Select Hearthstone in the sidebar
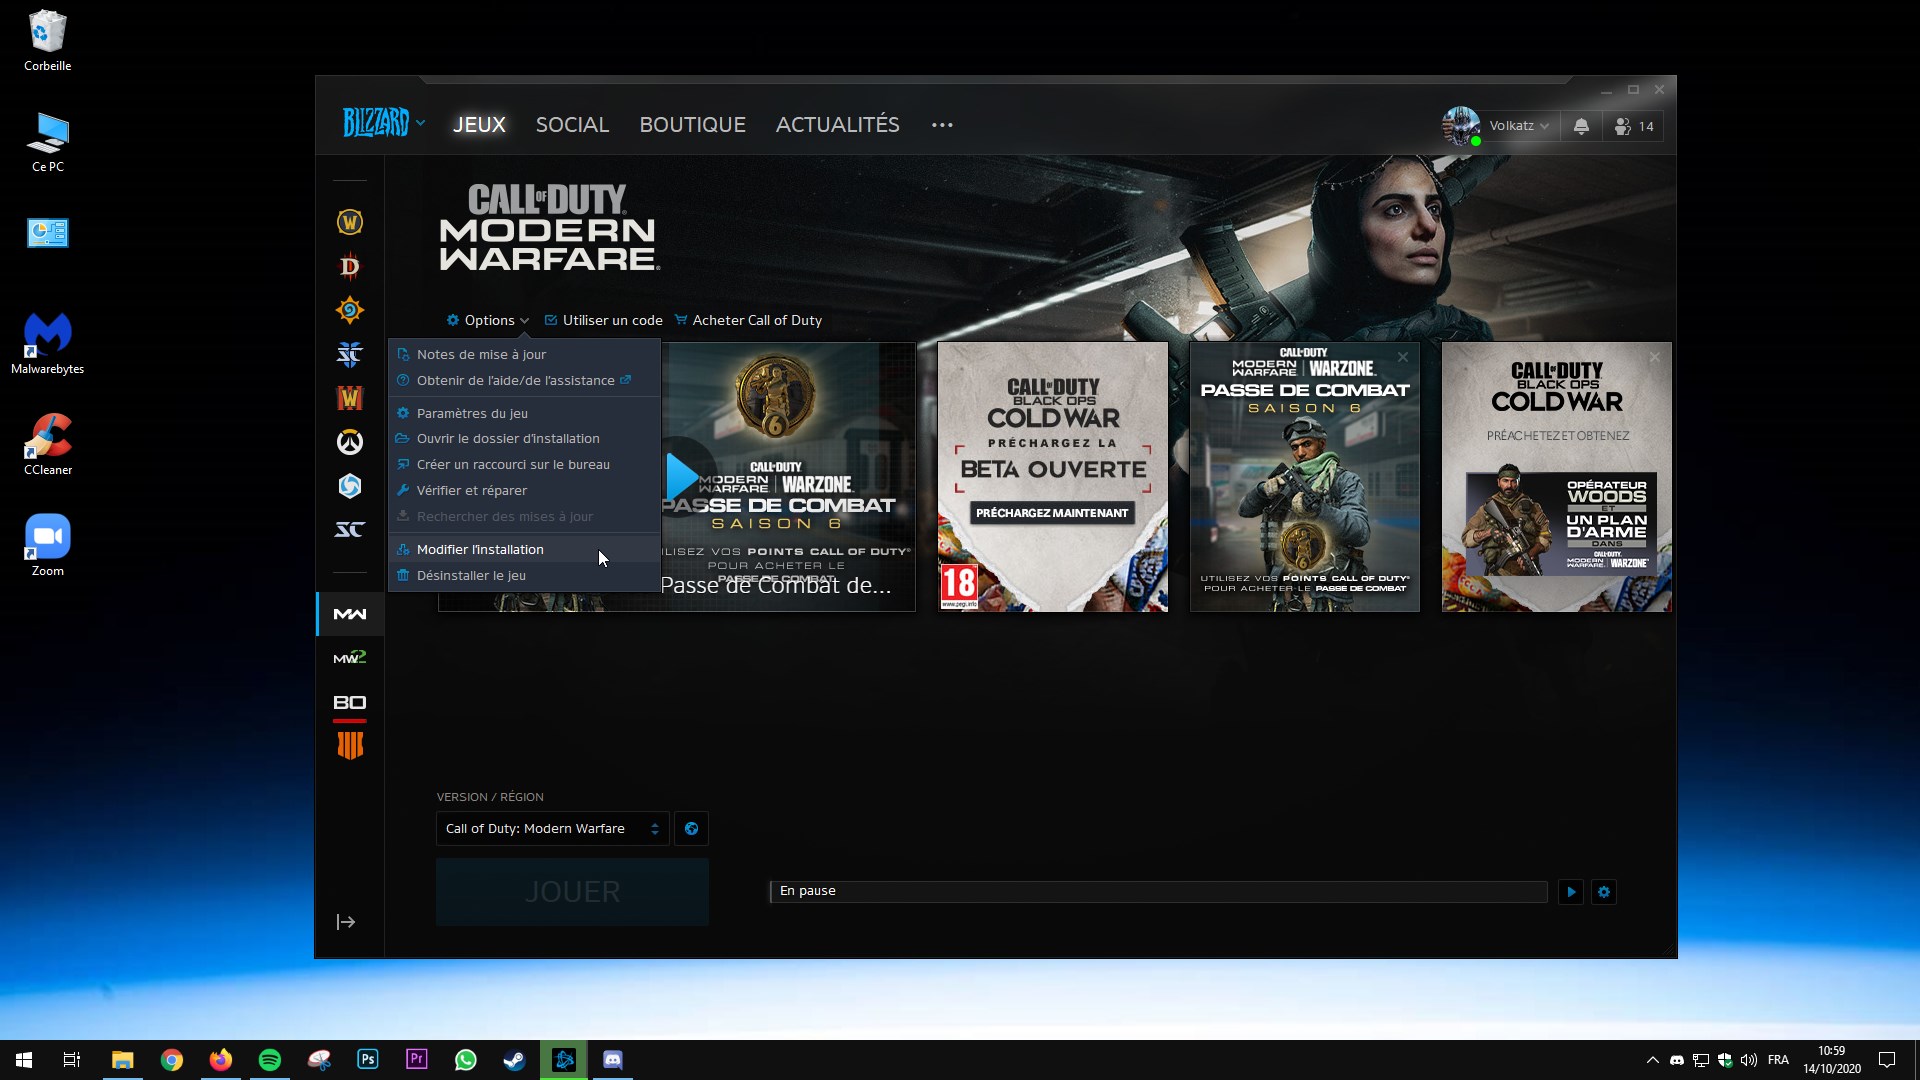Image resolution: width=1920 pixels, height=1080 pixels. click(349, 310)
